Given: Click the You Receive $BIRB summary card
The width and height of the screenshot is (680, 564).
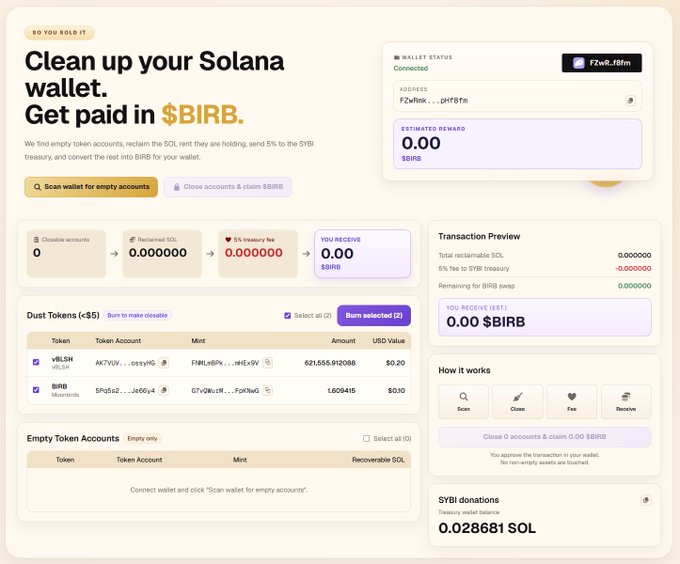Looking at the screenshot, I should click(x=363, y=254).
